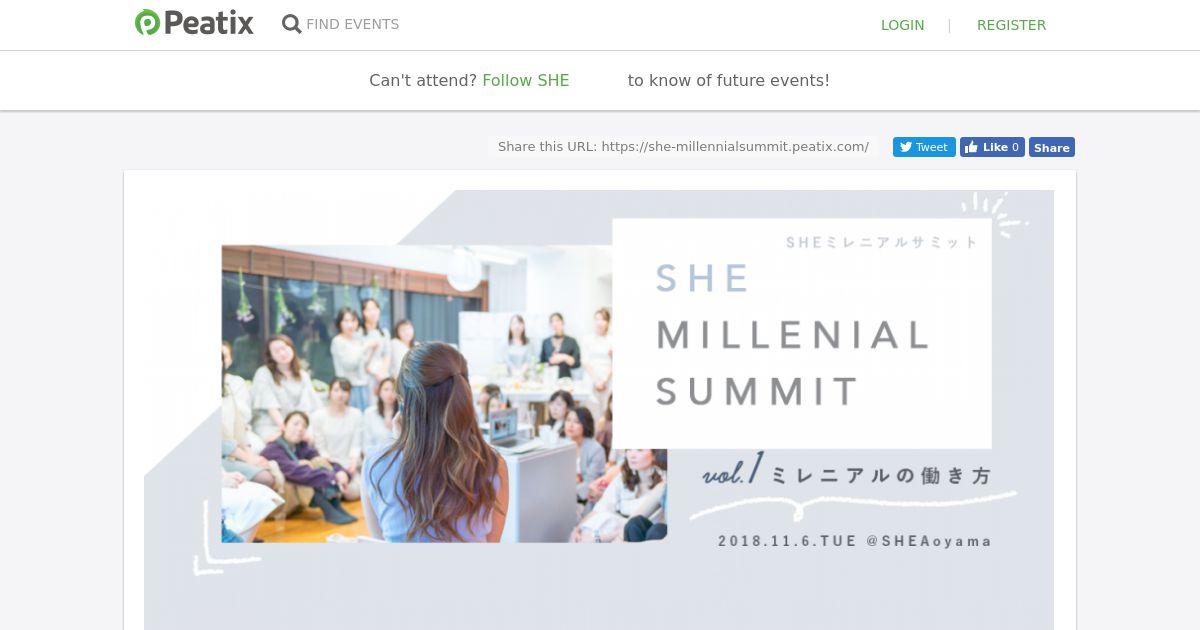
Task: Click the Facebook Share button
Action: [x=1052, y=147]
